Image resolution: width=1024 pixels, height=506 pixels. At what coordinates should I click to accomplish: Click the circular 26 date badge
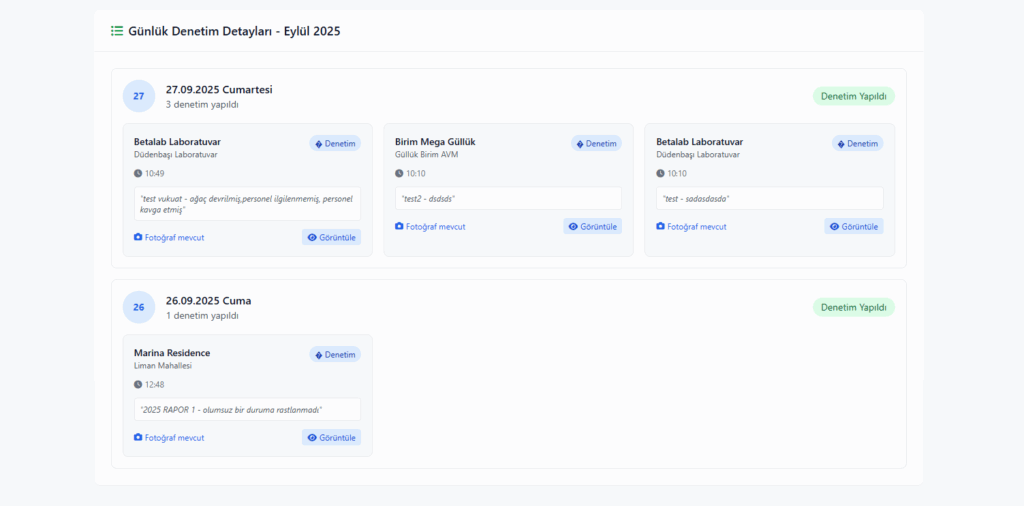pos(139,307)
